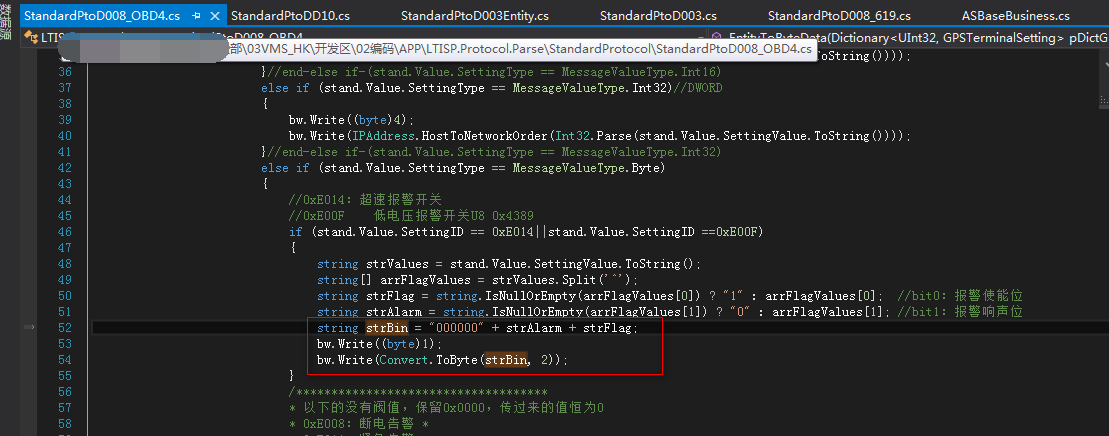Click strBin inside the Convert.ToByte call
Screen dimensions: 1109x436
[x=506, y=360]
